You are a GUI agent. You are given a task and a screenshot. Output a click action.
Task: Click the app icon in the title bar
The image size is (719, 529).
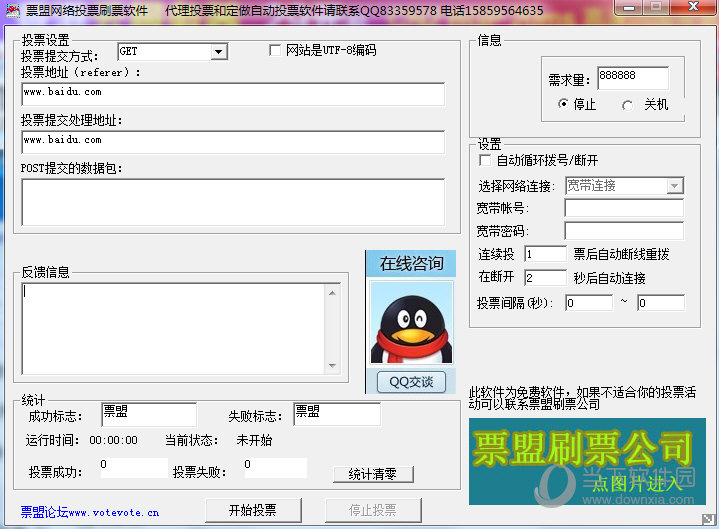pos(12,10)
